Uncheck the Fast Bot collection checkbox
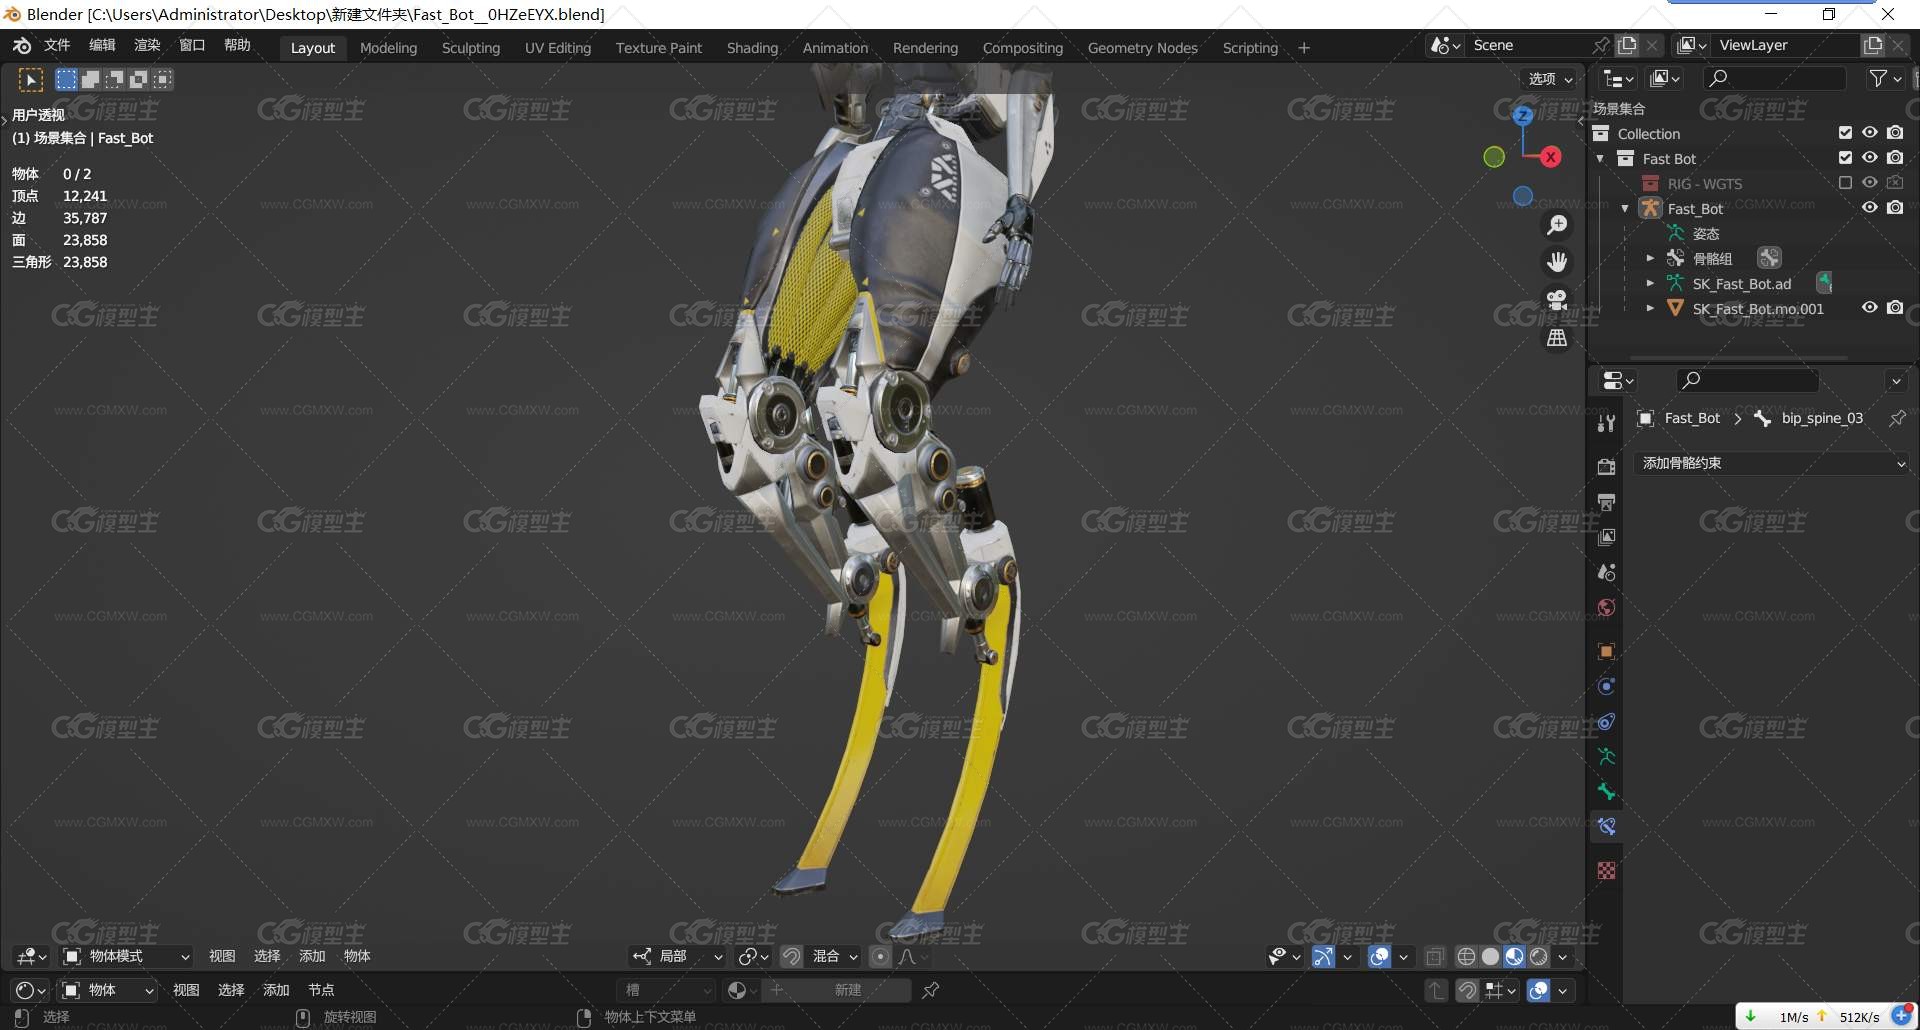The image size is (1920, 1030). (x=1845, y=158)
